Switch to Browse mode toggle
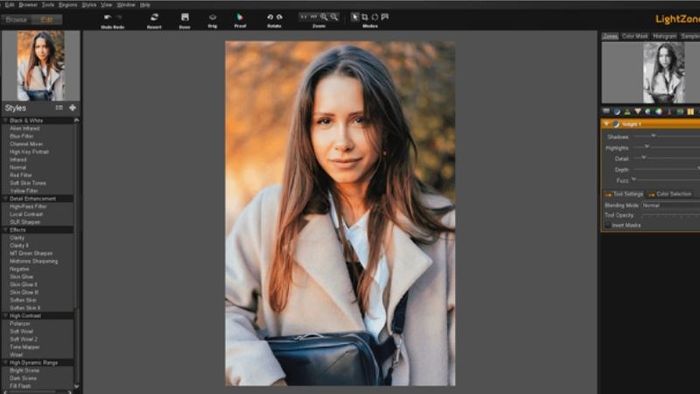The height and width of the screenshot is (394, 700). pyautogui.click(x=17, y=19)
